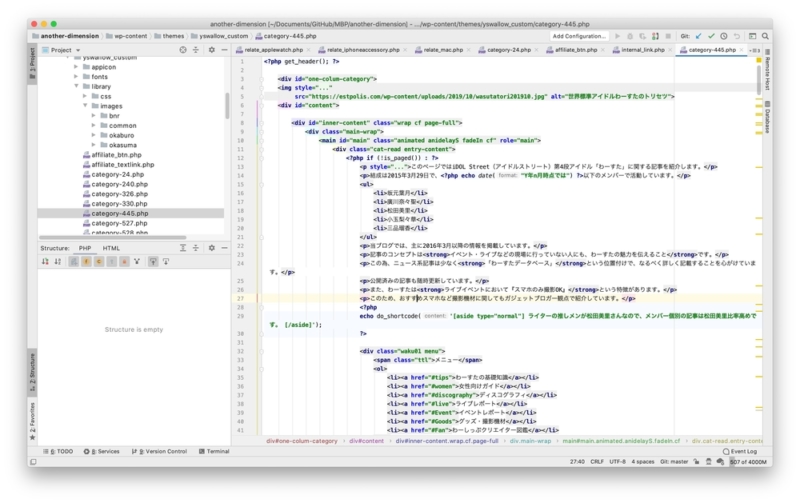
Task: Click Git Commit green checkmark icon
Action: pos(711,36)
